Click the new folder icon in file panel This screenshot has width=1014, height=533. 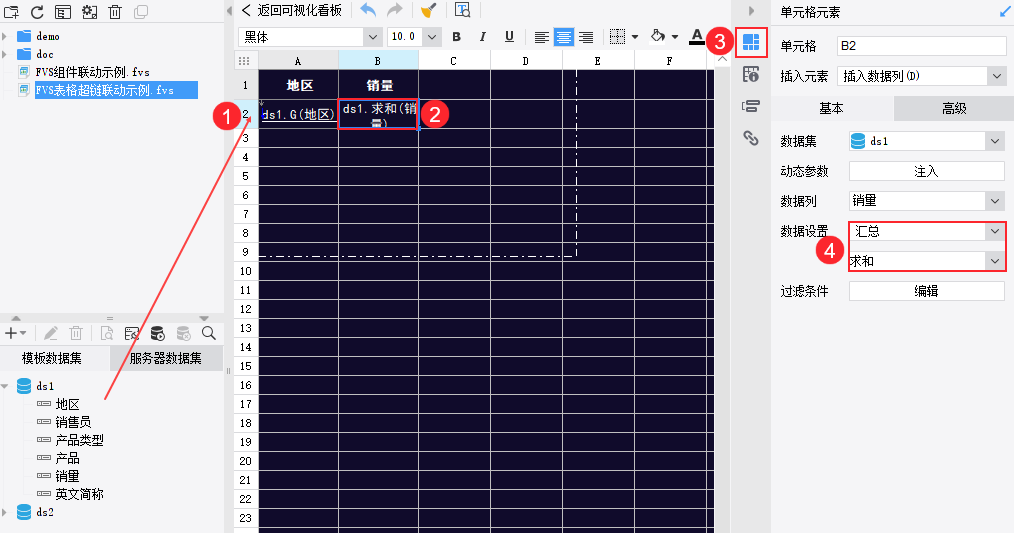(x=12, y=12)
